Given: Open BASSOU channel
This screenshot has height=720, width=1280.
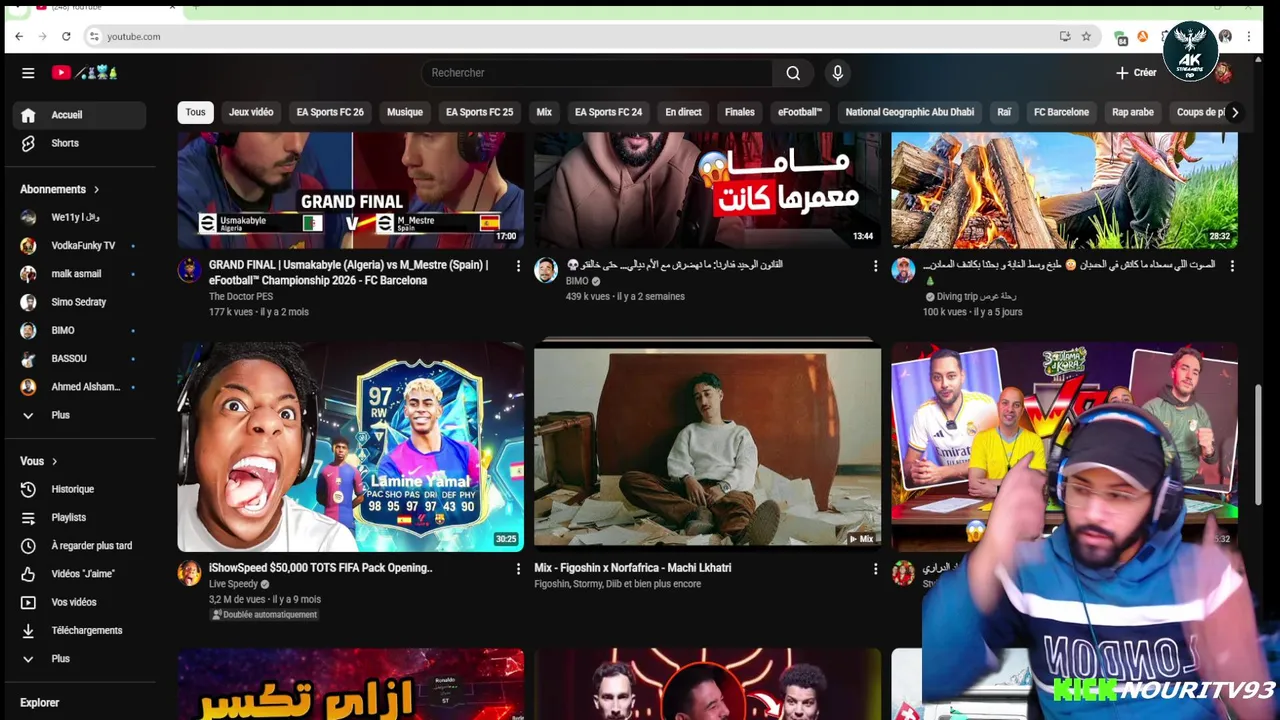Looking at the screenshot, I should [x=80, y=358].
